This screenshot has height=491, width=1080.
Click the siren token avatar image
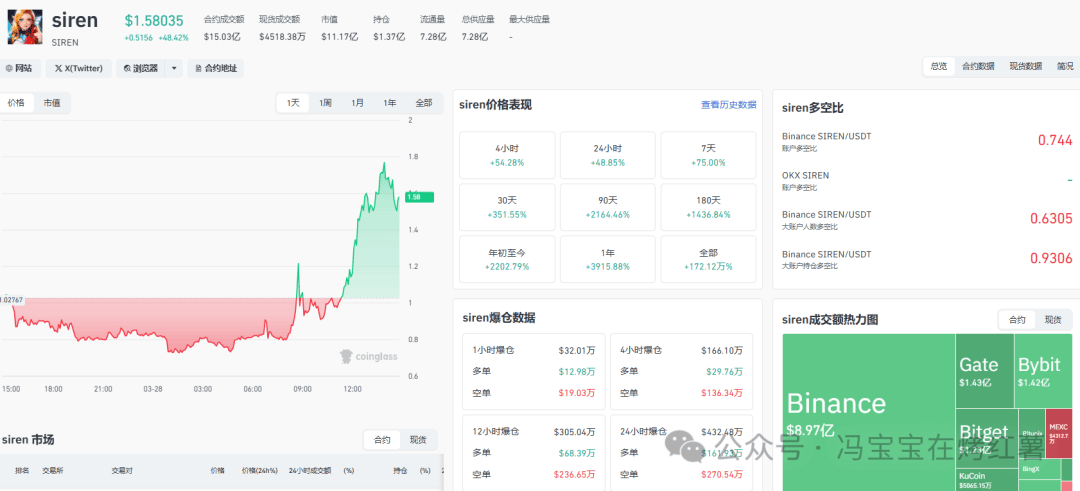pyautogui.click(x=25, y=27)
